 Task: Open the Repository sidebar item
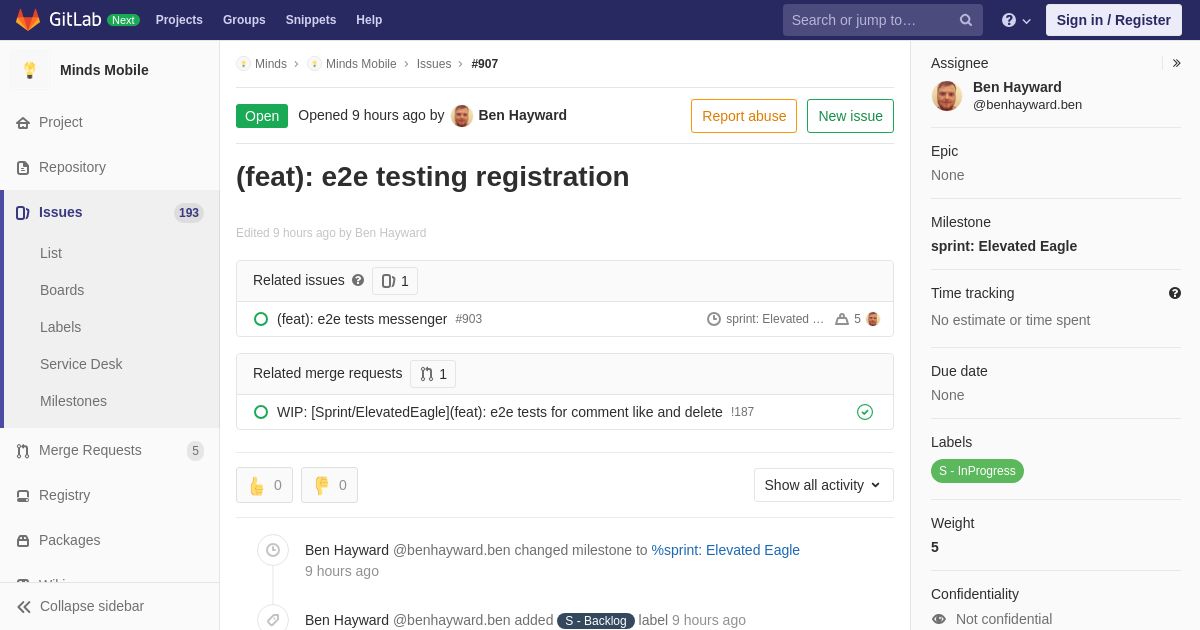pos(72,167)
